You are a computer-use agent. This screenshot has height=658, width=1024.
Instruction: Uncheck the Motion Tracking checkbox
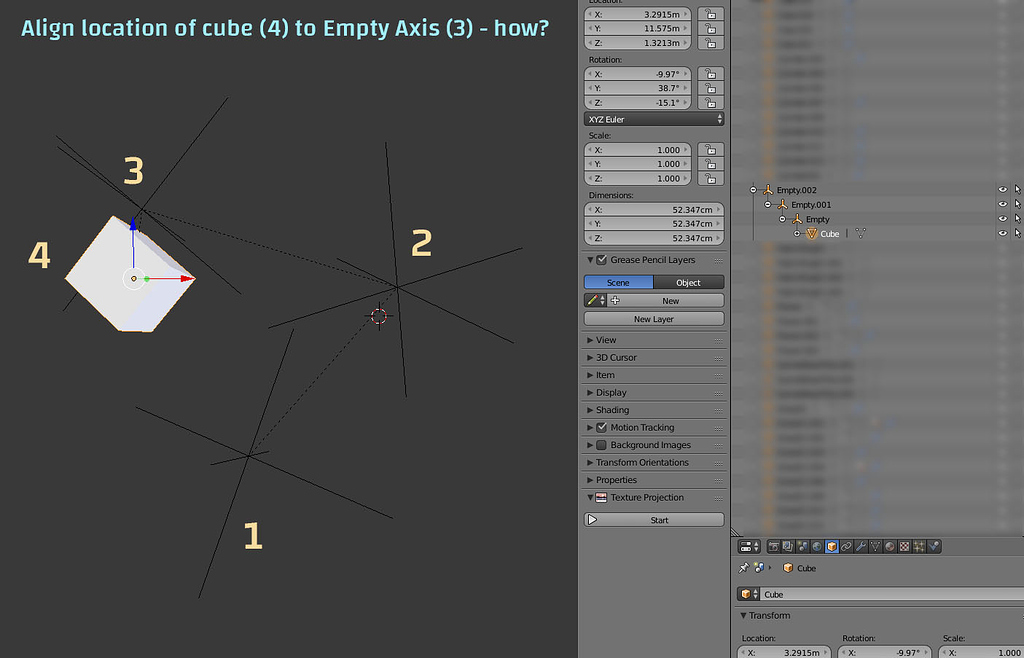pyautogui.click(x=601, y=428)
